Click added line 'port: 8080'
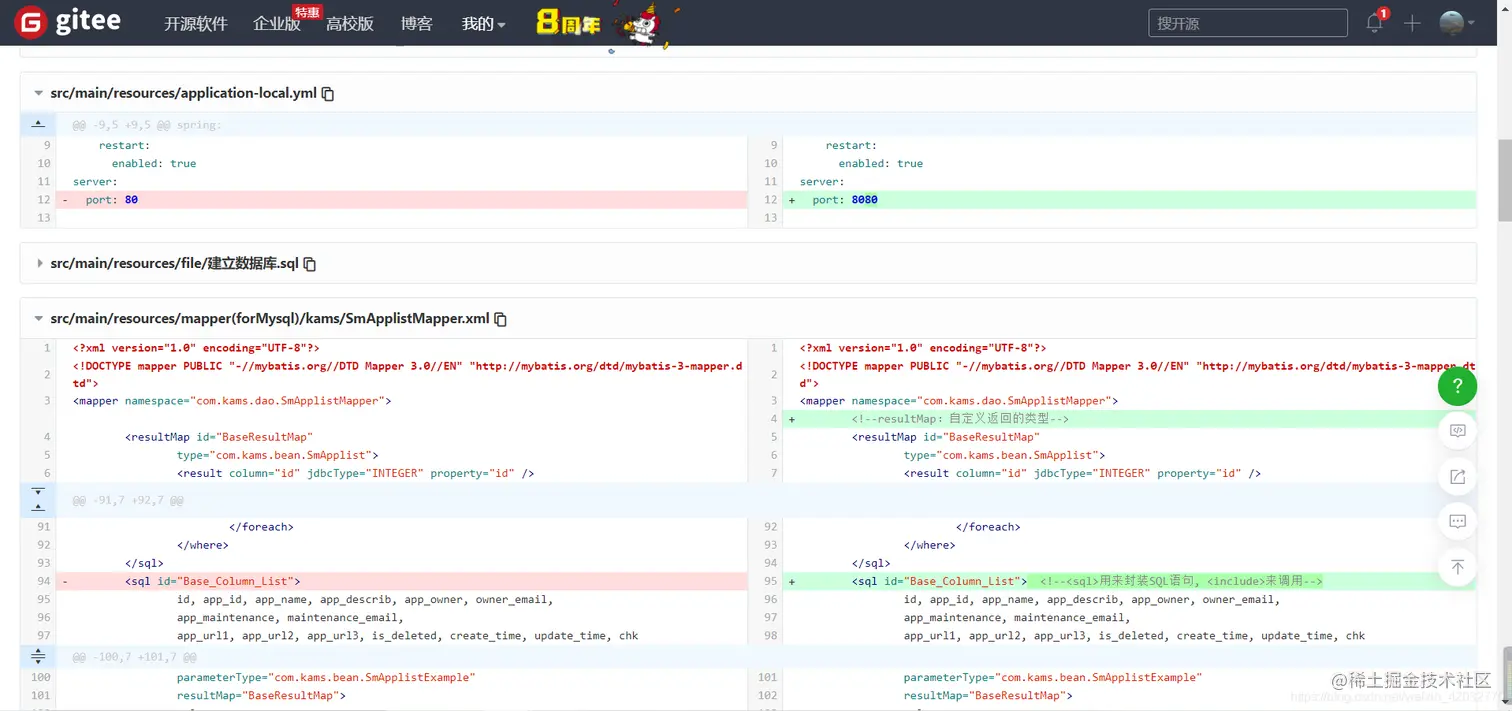This screenshot has width=1512, height=711. coord(1129,200)
